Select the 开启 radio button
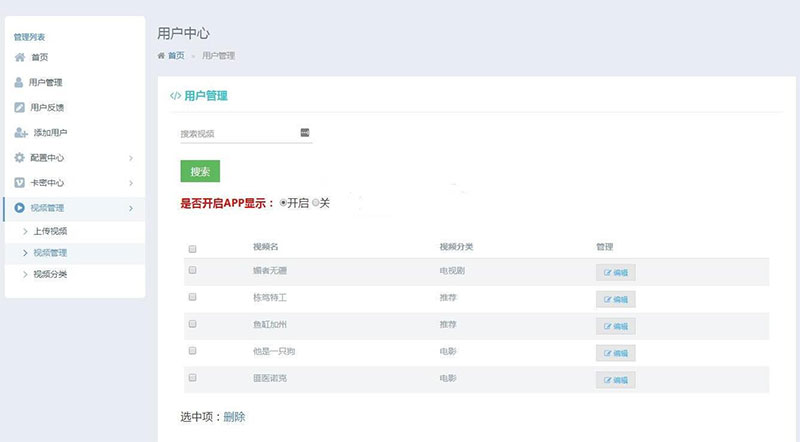This screenshot has height=442, width=800. click(x=283, y=202)
